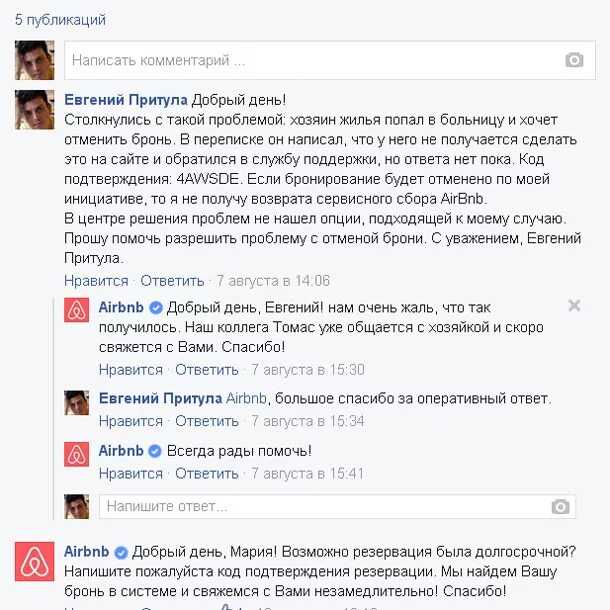610x610 pixels.
Task: Reply to Евгений's comment from 15:34
Action: pyautogui.click(x=207, y=421)
